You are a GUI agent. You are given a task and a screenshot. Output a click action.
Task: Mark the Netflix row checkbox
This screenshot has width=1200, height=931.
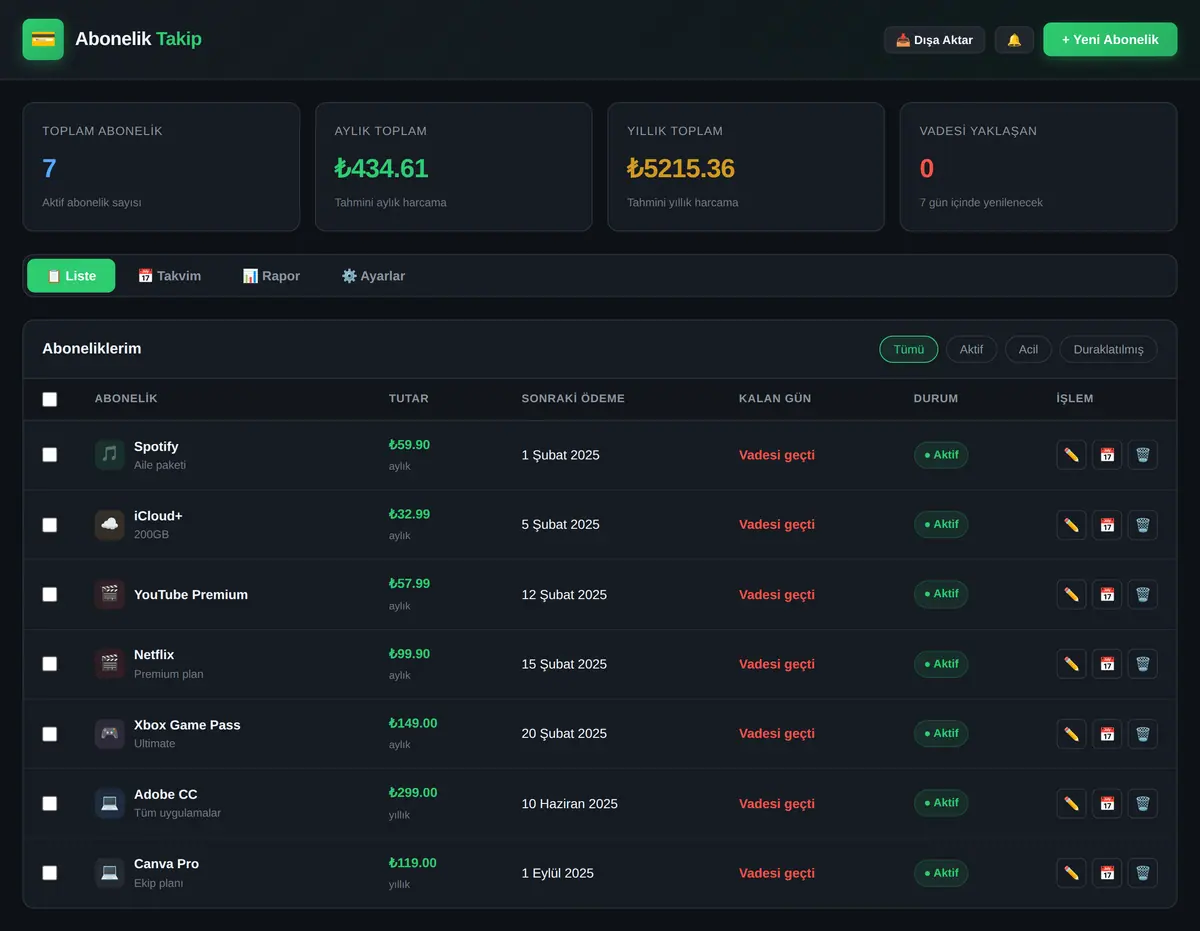tap(50, 664)
